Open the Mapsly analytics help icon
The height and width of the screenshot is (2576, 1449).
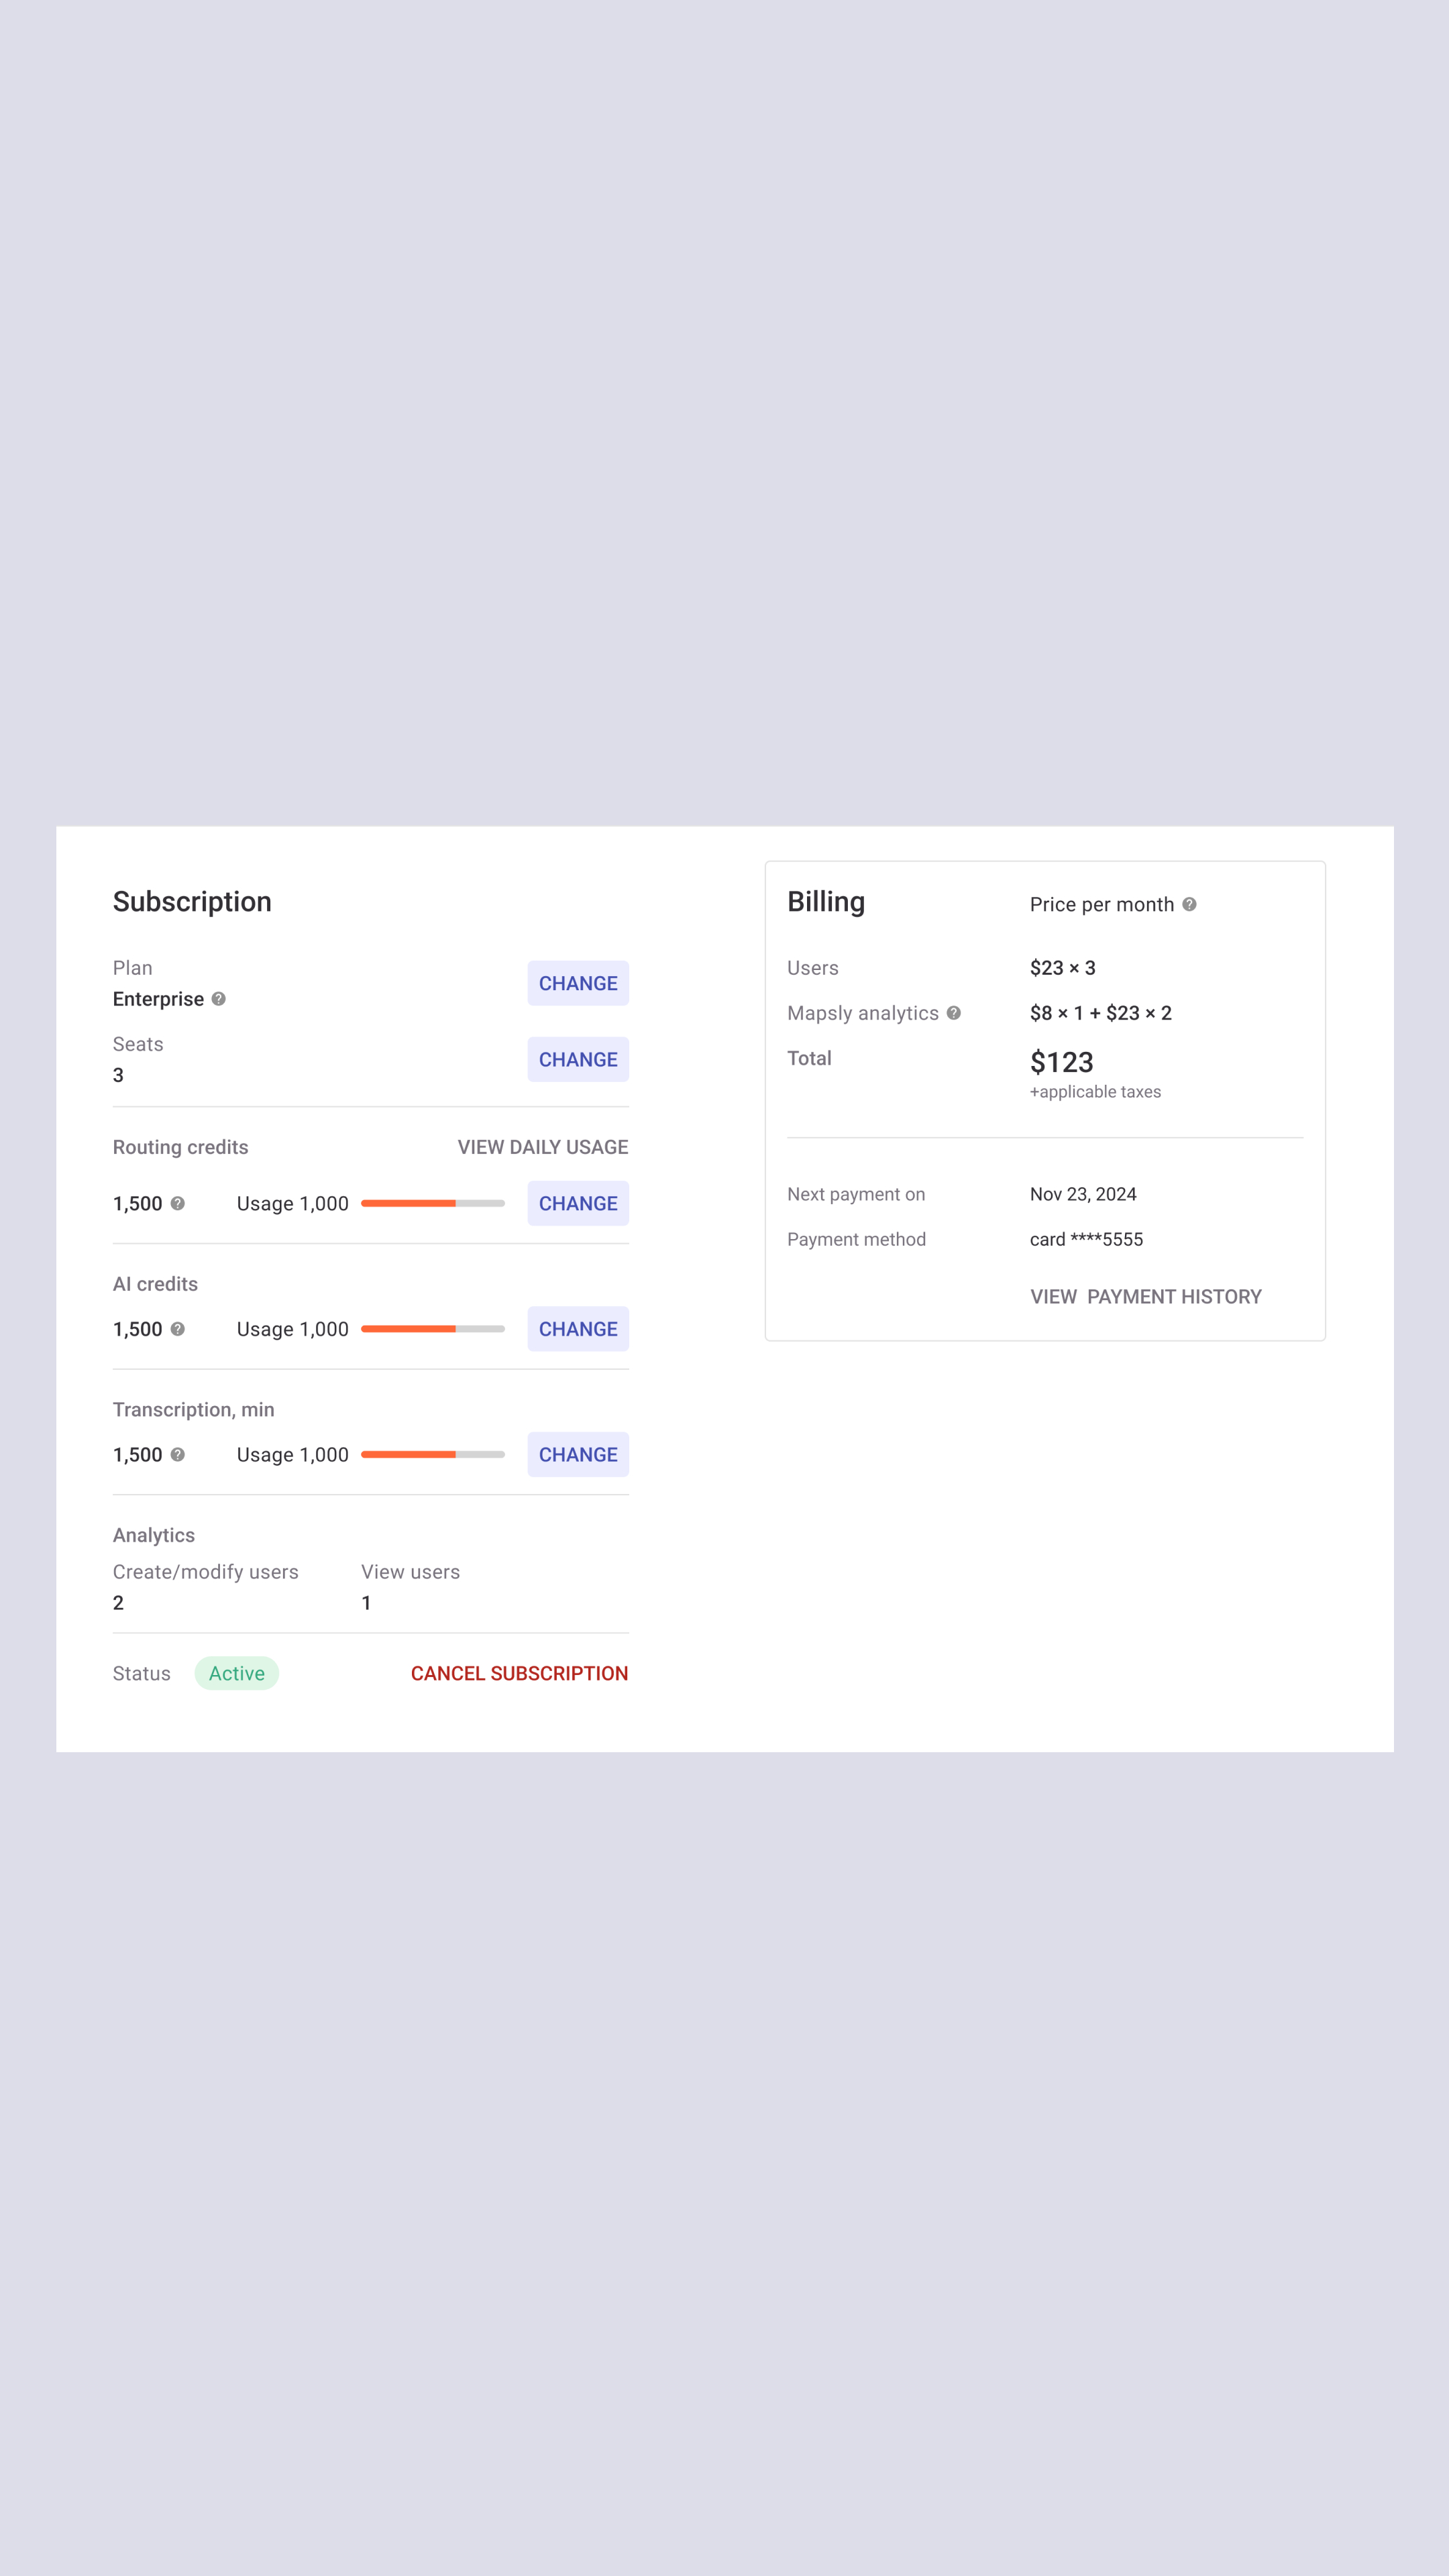click(x=954, y=1013)
